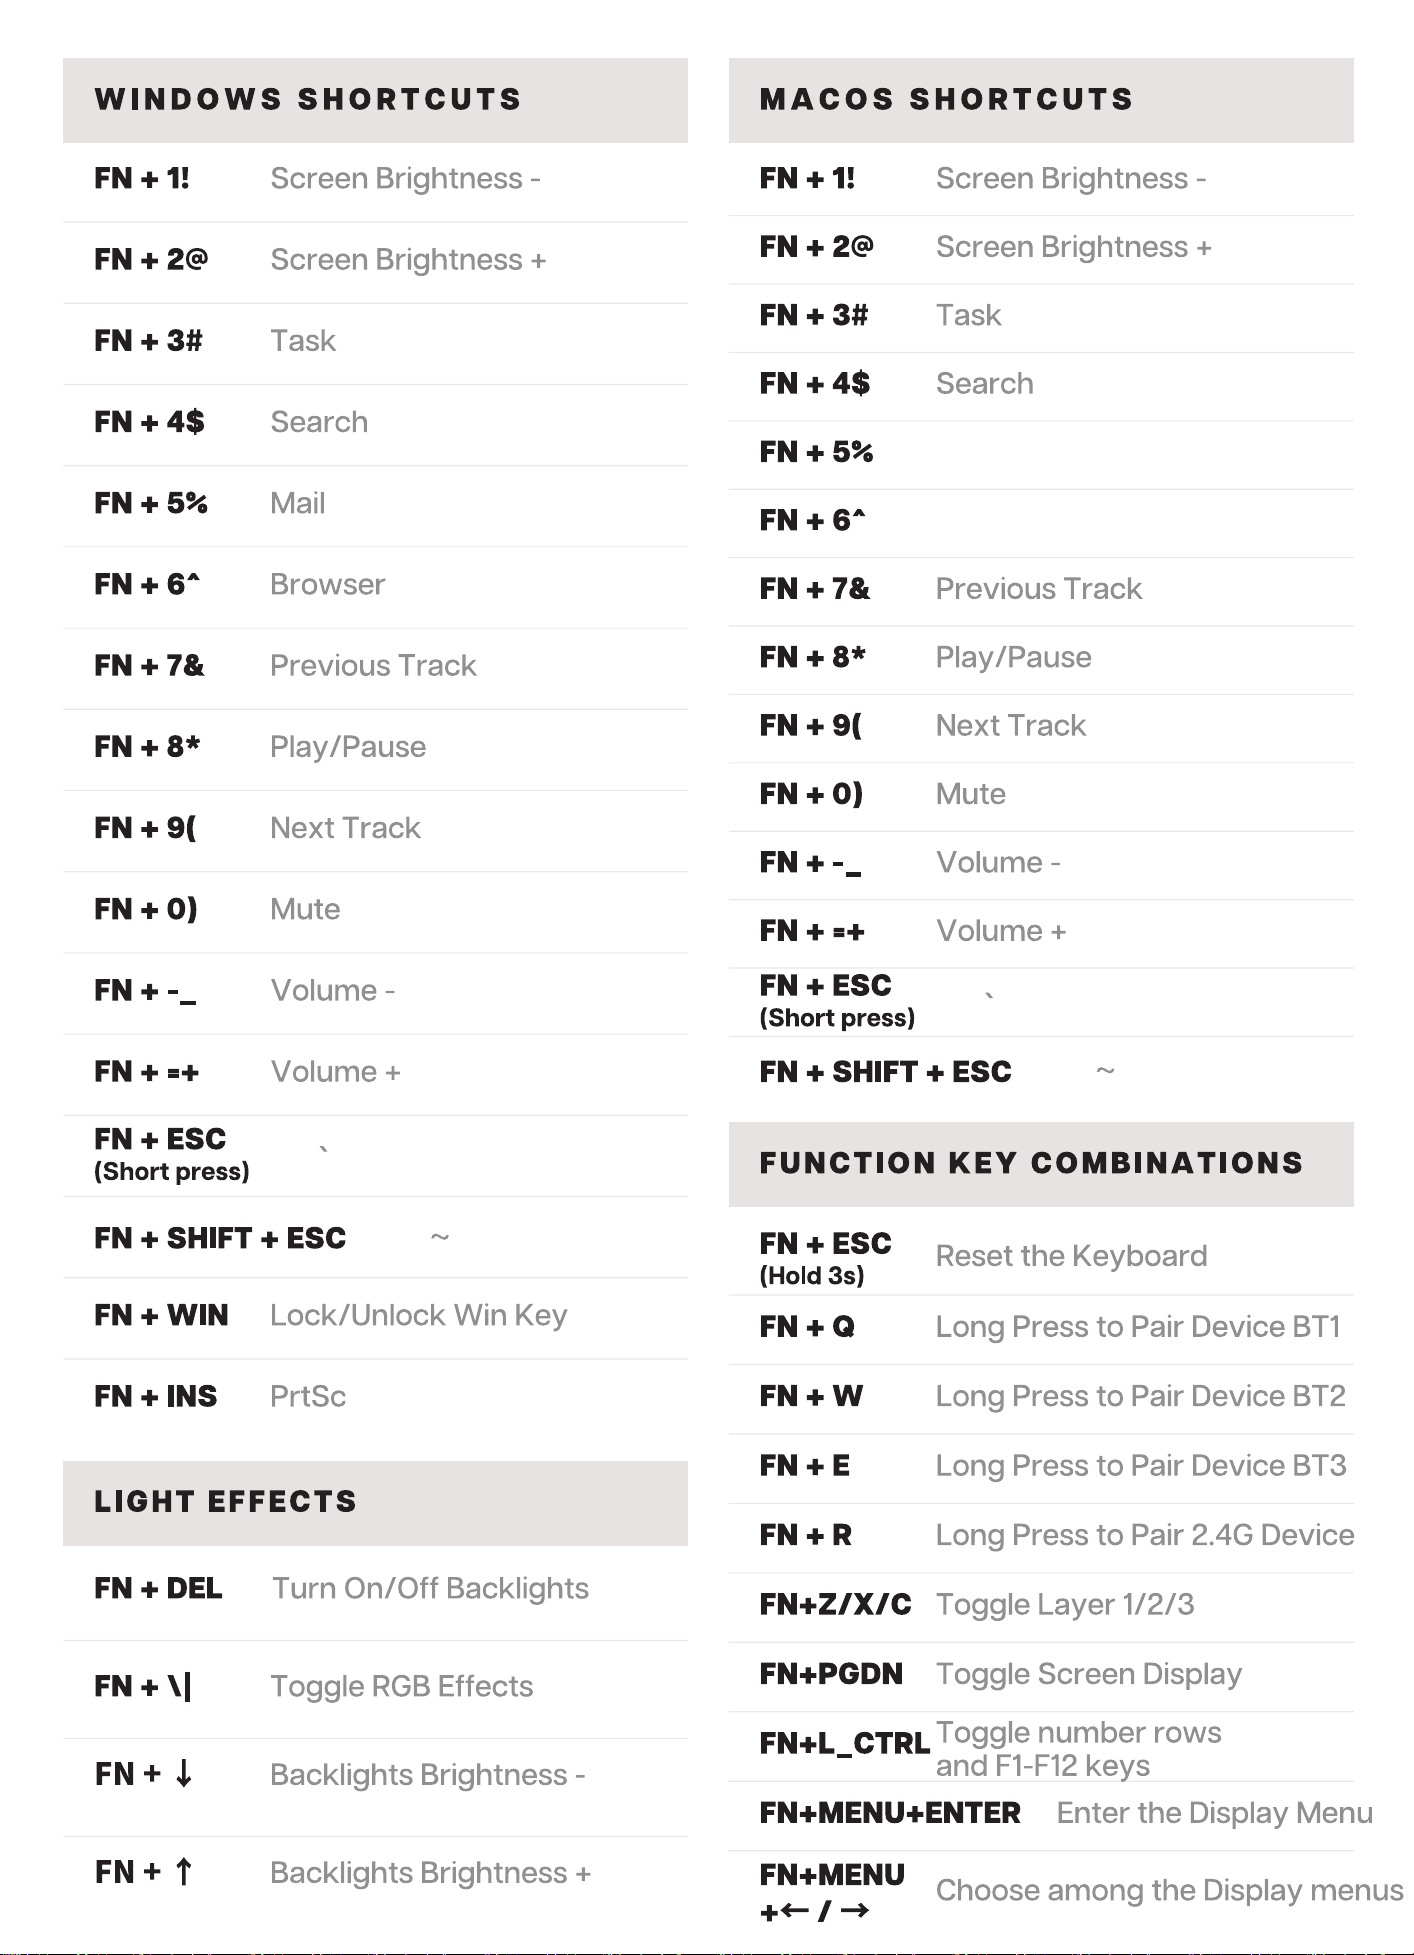1414x1955 pixels.
Task: Click "Toggle Screen Display" text
Action: [1088, 1674]
